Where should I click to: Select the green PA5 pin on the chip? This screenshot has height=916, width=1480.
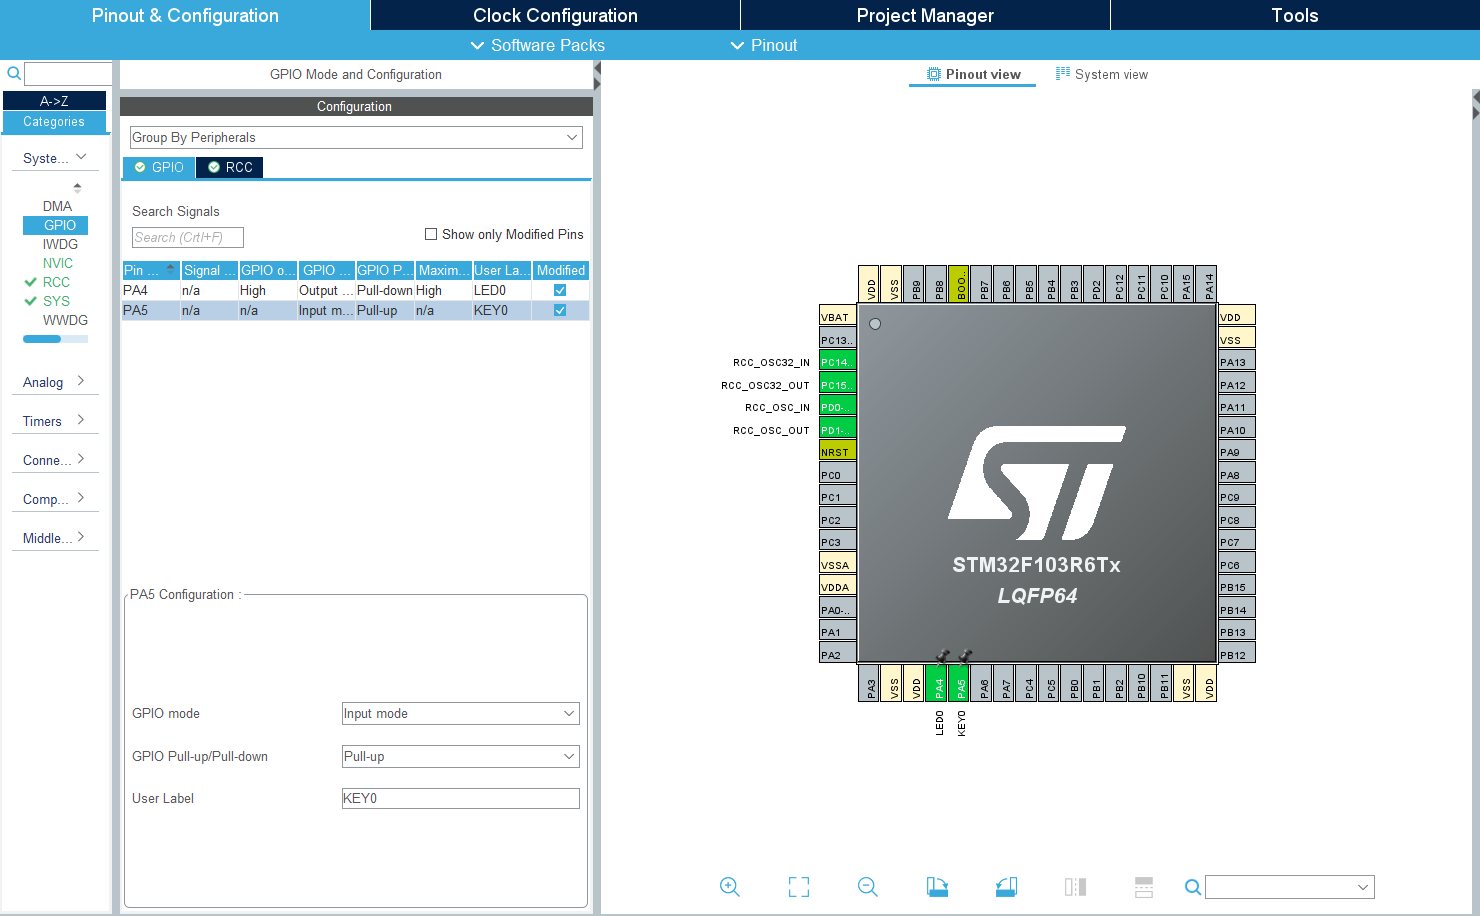[959, 684]
